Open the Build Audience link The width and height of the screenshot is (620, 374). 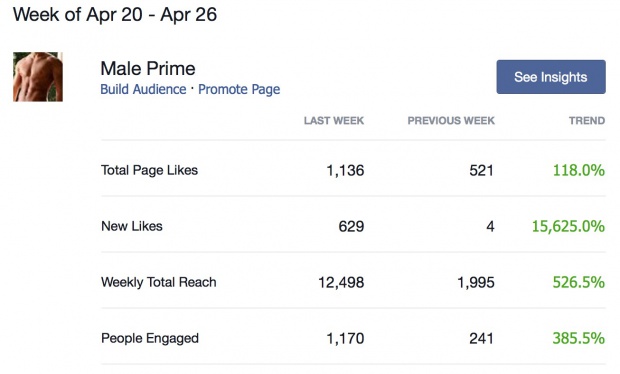143,89
